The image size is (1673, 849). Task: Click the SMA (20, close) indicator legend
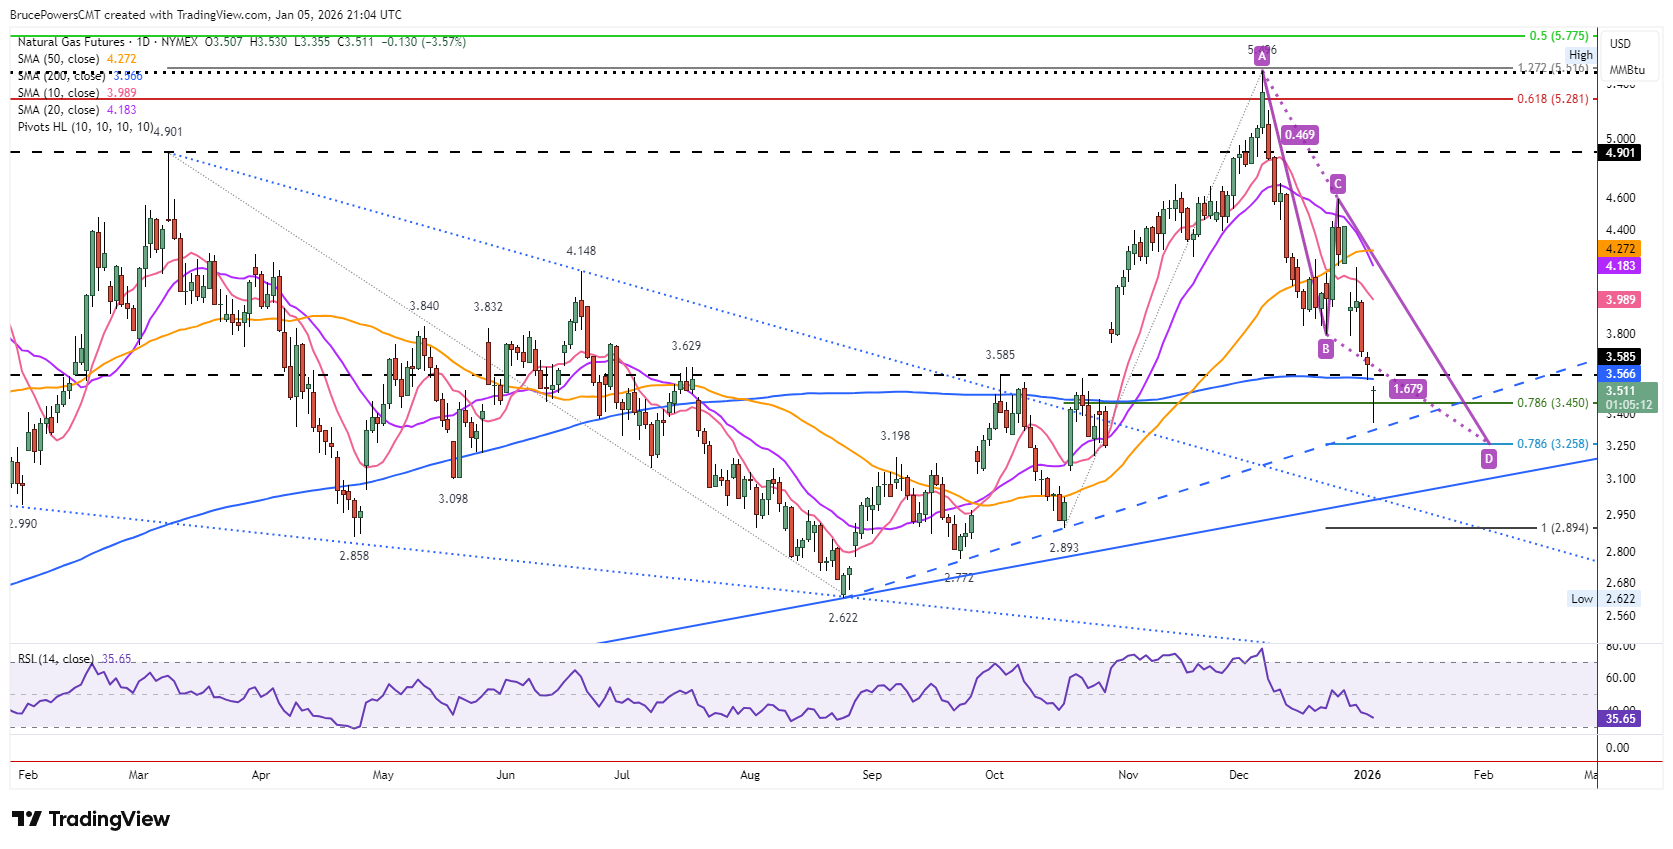click(x=77, y=110)
